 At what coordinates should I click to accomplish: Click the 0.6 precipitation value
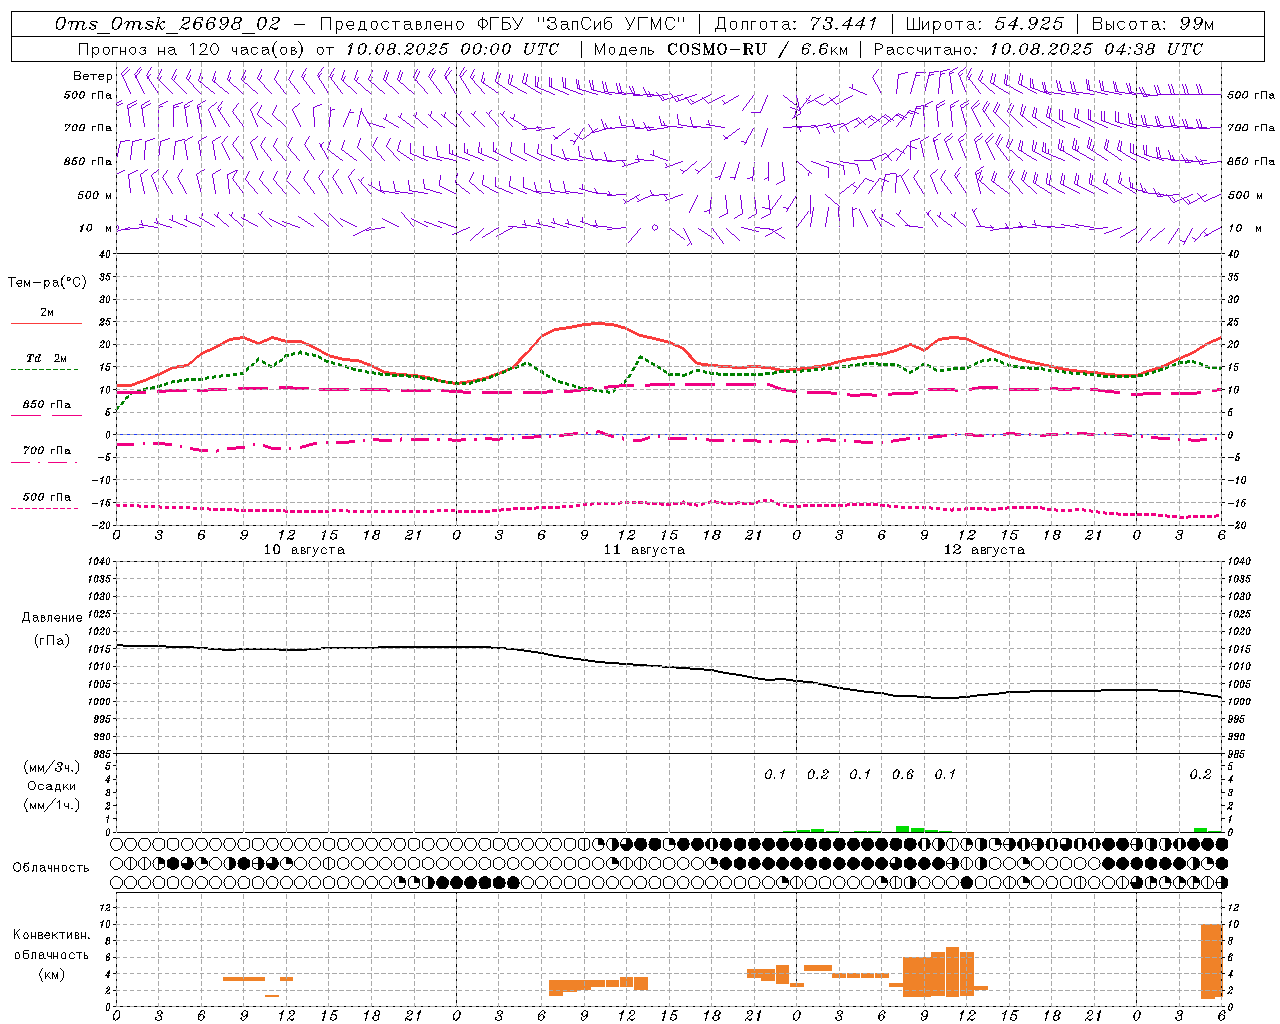[903, 775]
